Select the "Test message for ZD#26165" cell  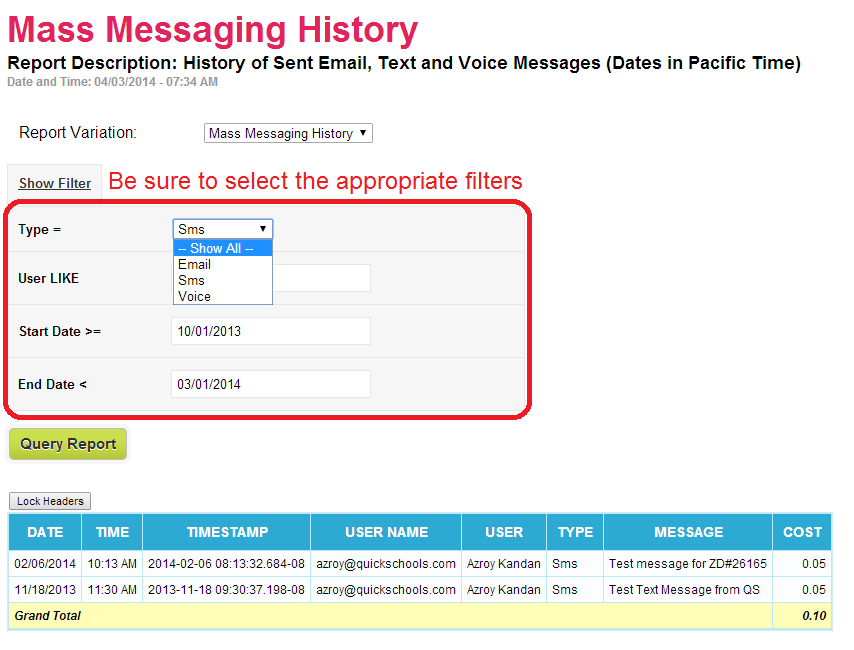[x=688, y=561]
